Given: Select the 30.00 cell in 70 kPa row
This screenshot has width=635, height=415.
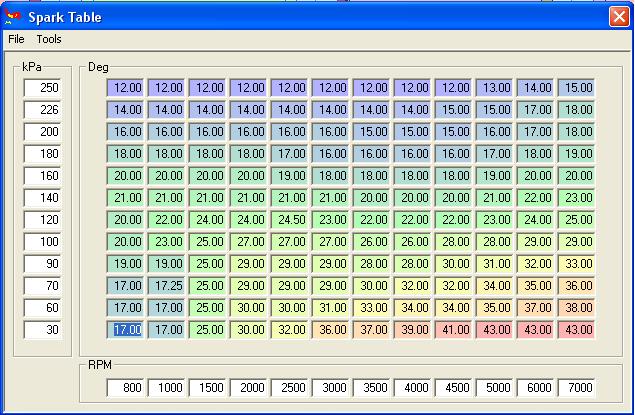Looking at the screenshot, I should click(x=371, y=286).
